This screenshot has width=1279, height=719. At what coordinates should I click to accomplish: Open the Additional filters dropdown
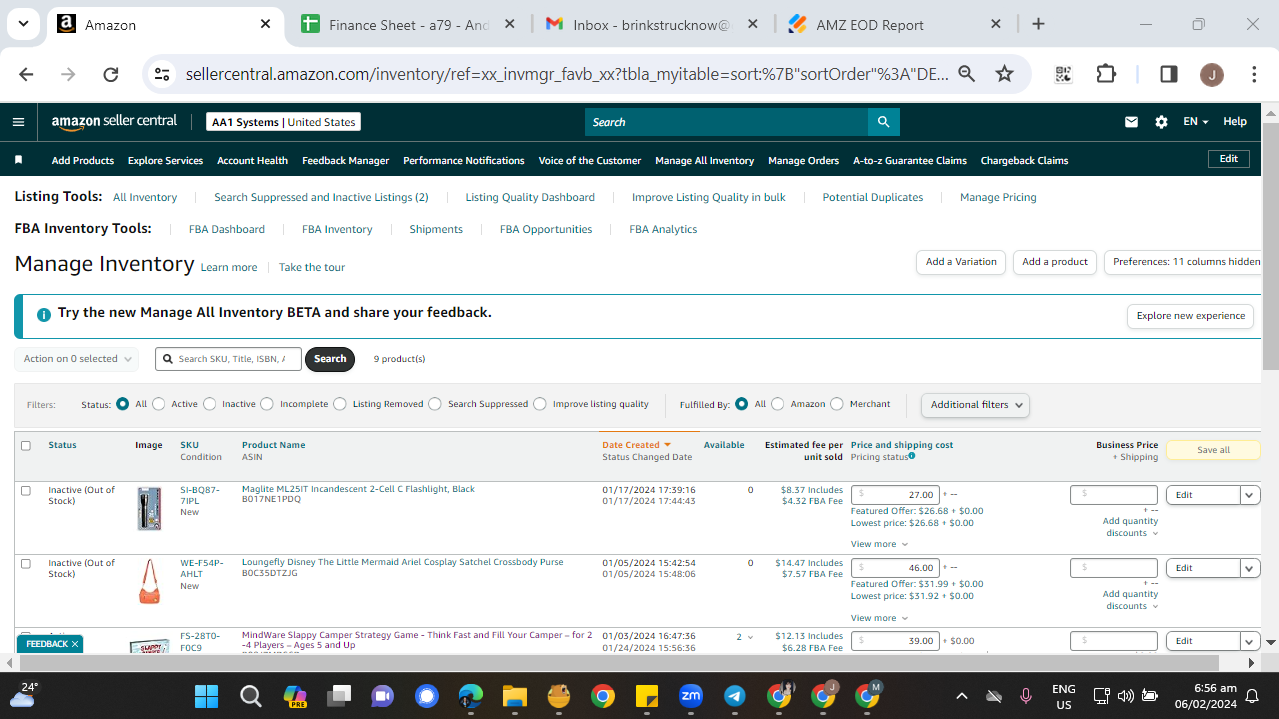point(975,405)
